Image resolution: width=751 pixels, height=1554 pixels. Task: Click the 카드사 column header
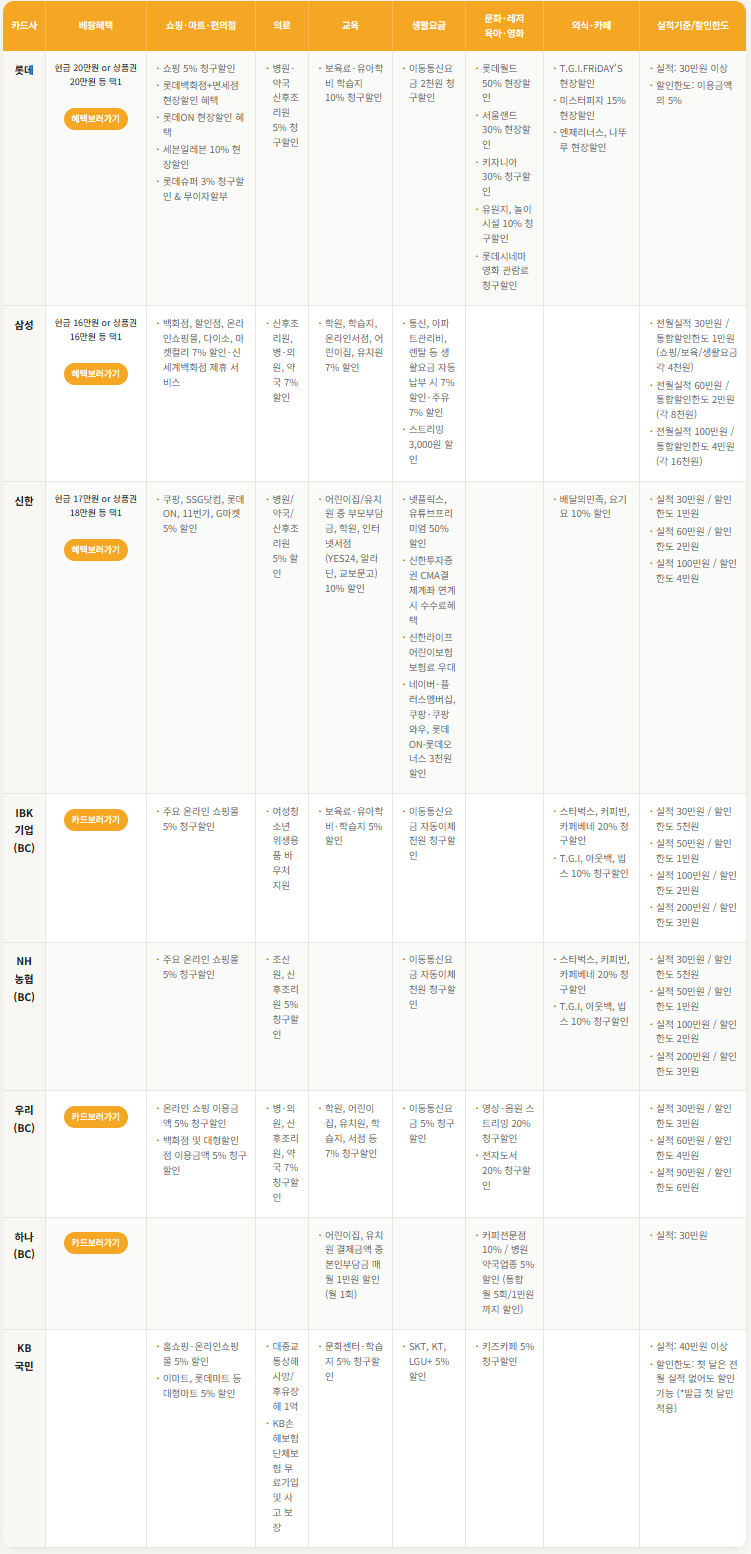(24, 26)
